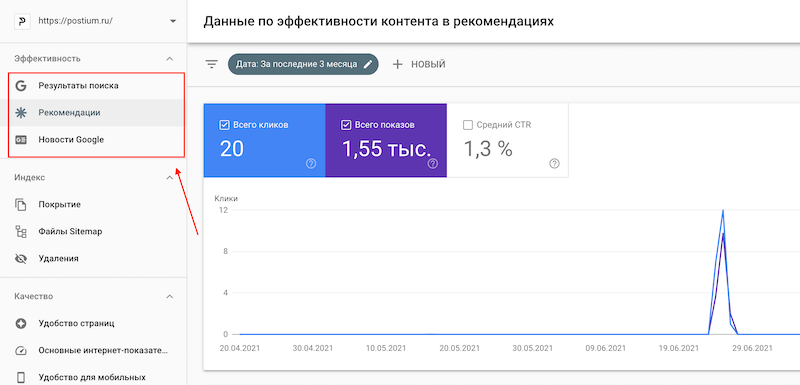Enable the Средний CTR checkbox
The image size is (800, 385).
pos(467,125)
